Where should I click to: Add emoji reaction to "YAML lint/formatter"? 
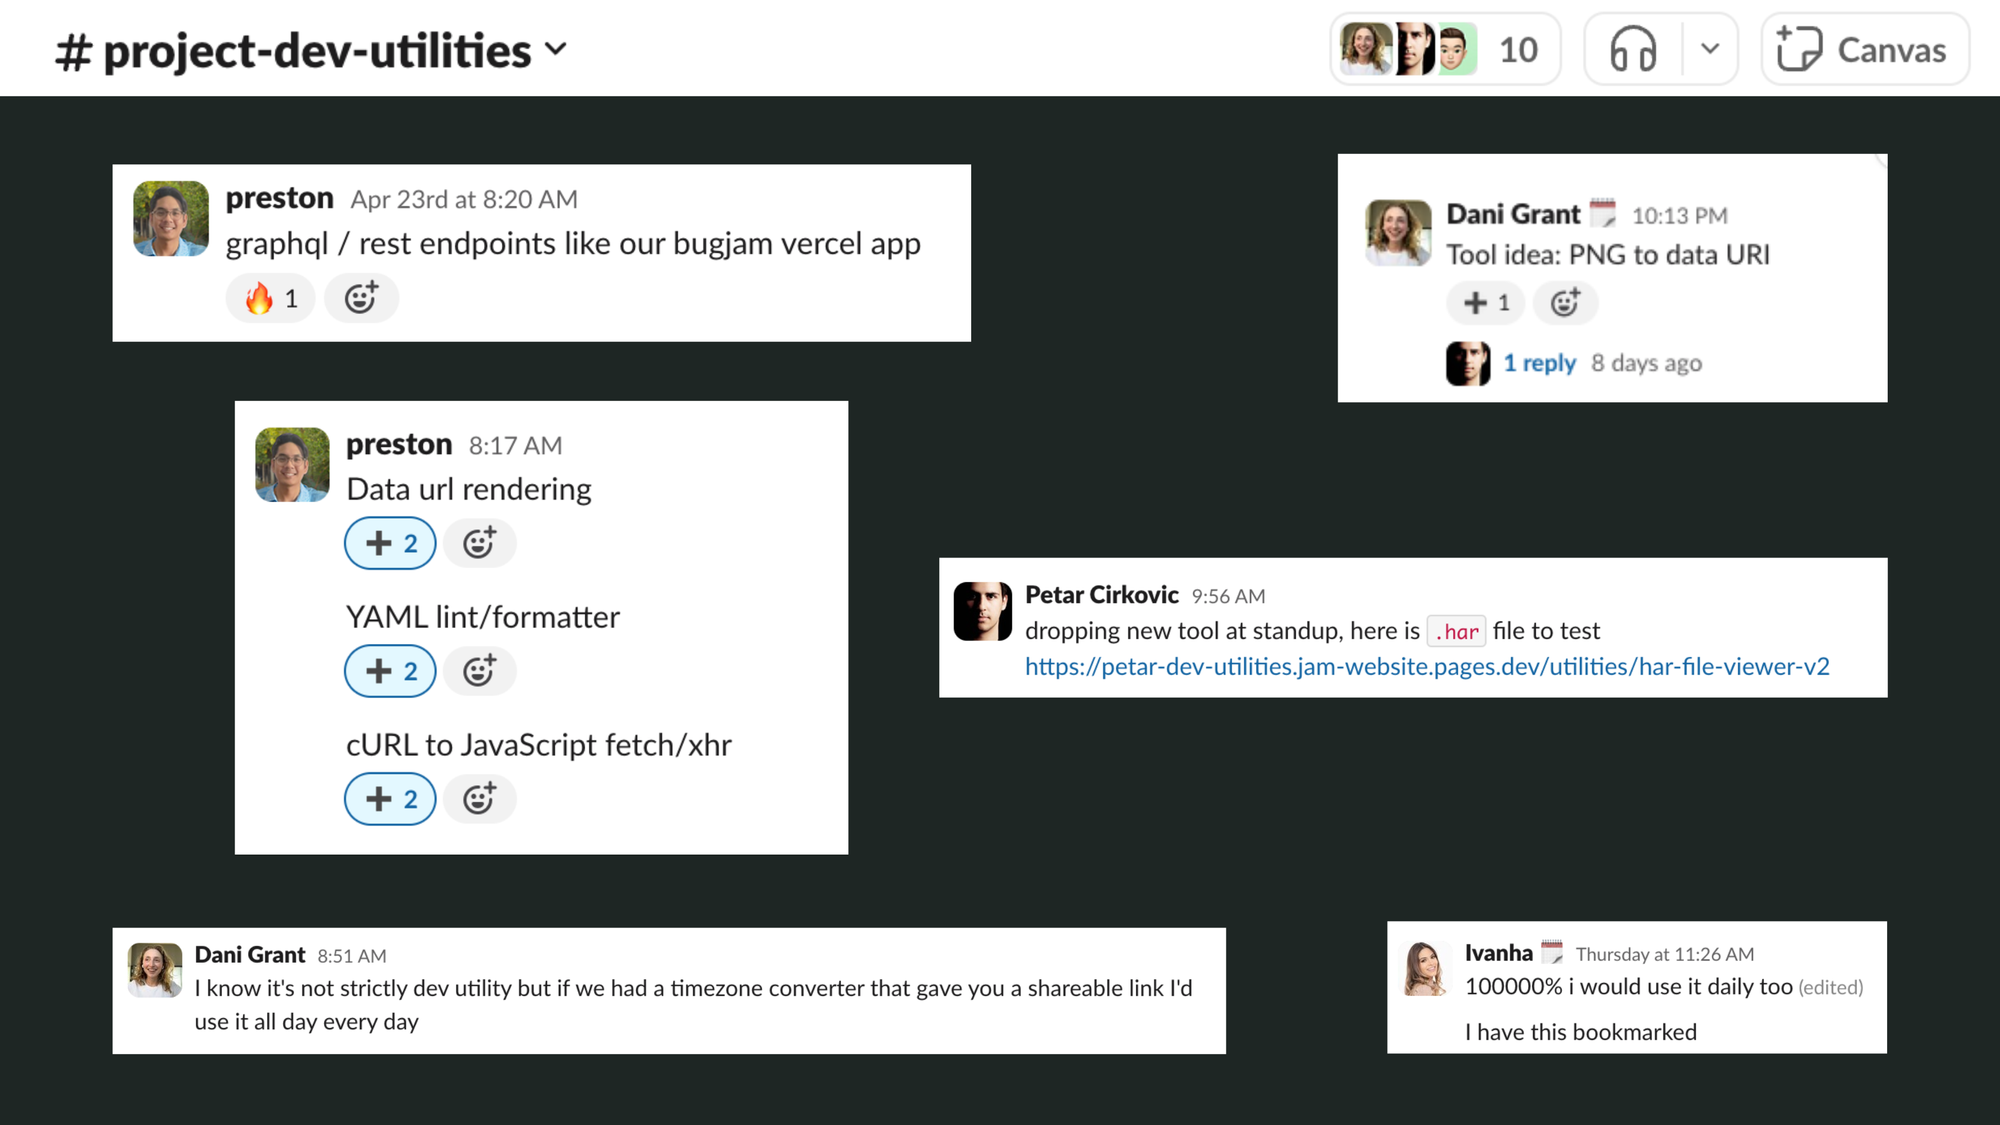(480, 671)
